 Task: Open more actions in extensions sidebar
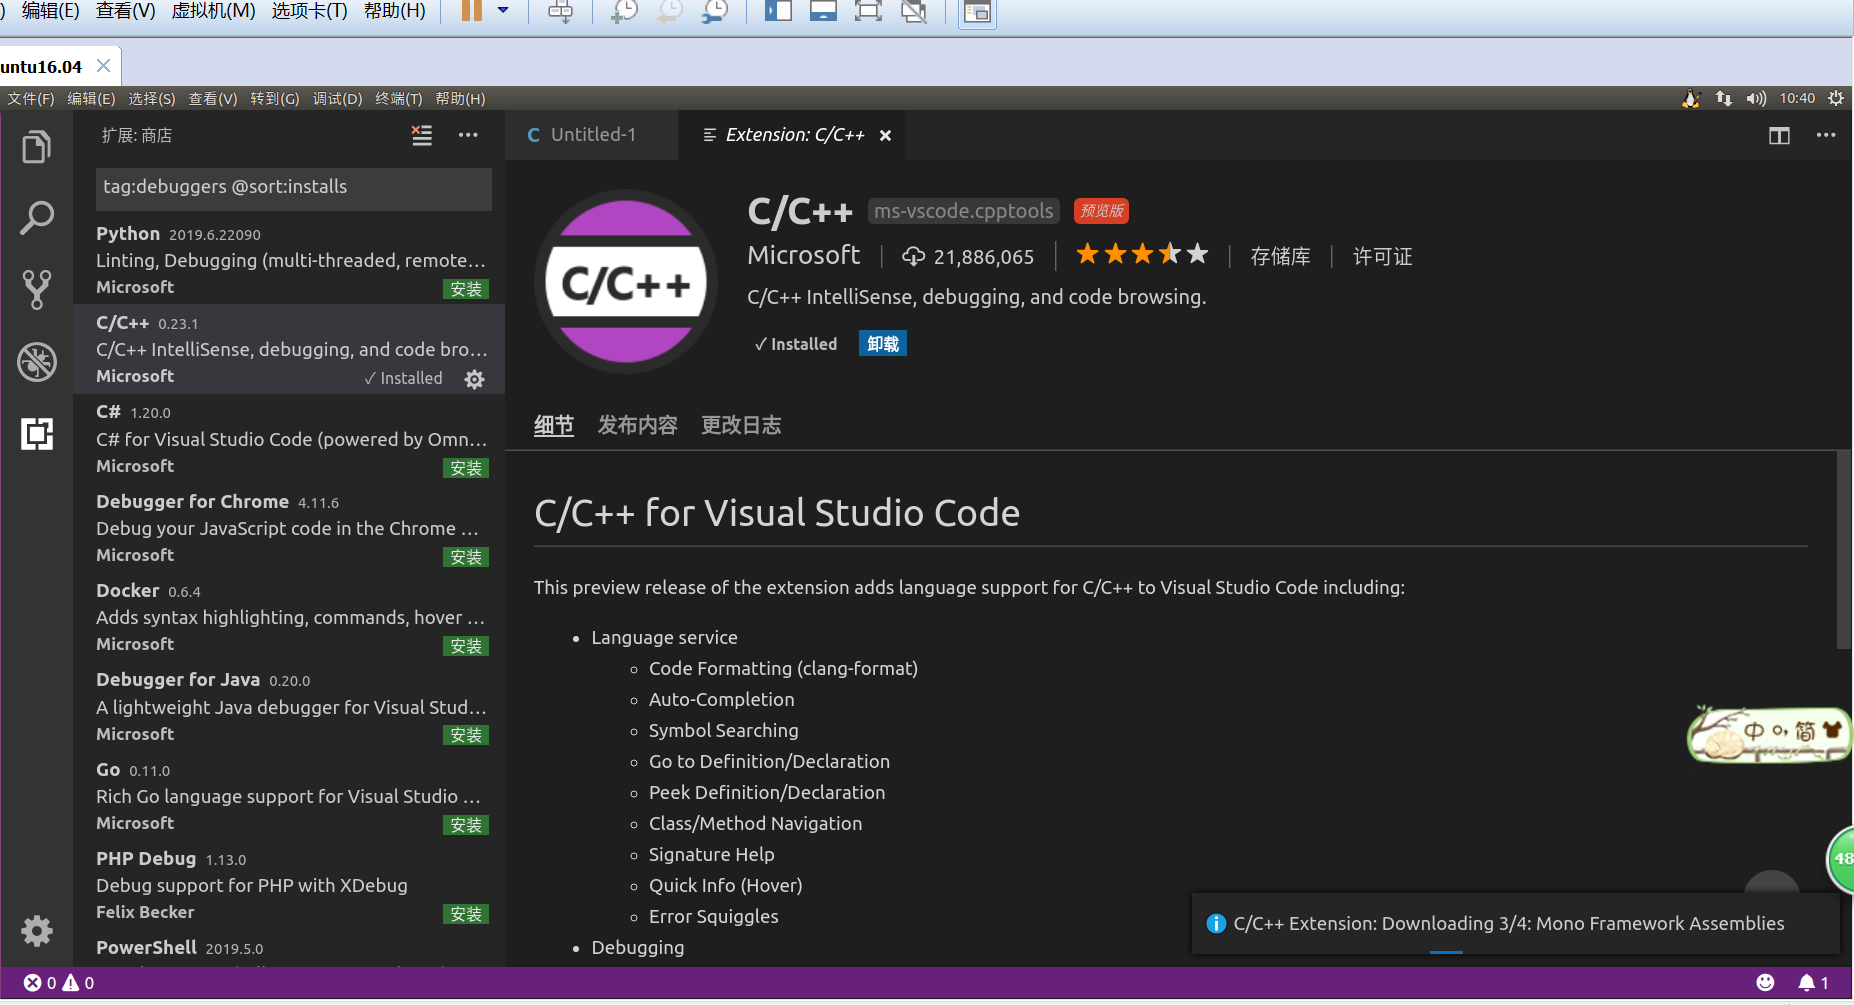tap(468, 135)
